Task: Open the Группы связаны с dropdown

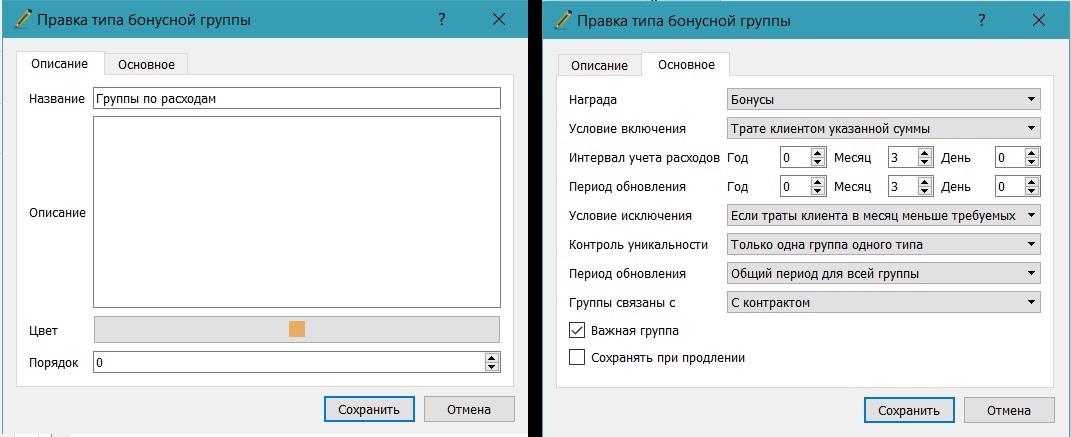Action: point(883,302)
